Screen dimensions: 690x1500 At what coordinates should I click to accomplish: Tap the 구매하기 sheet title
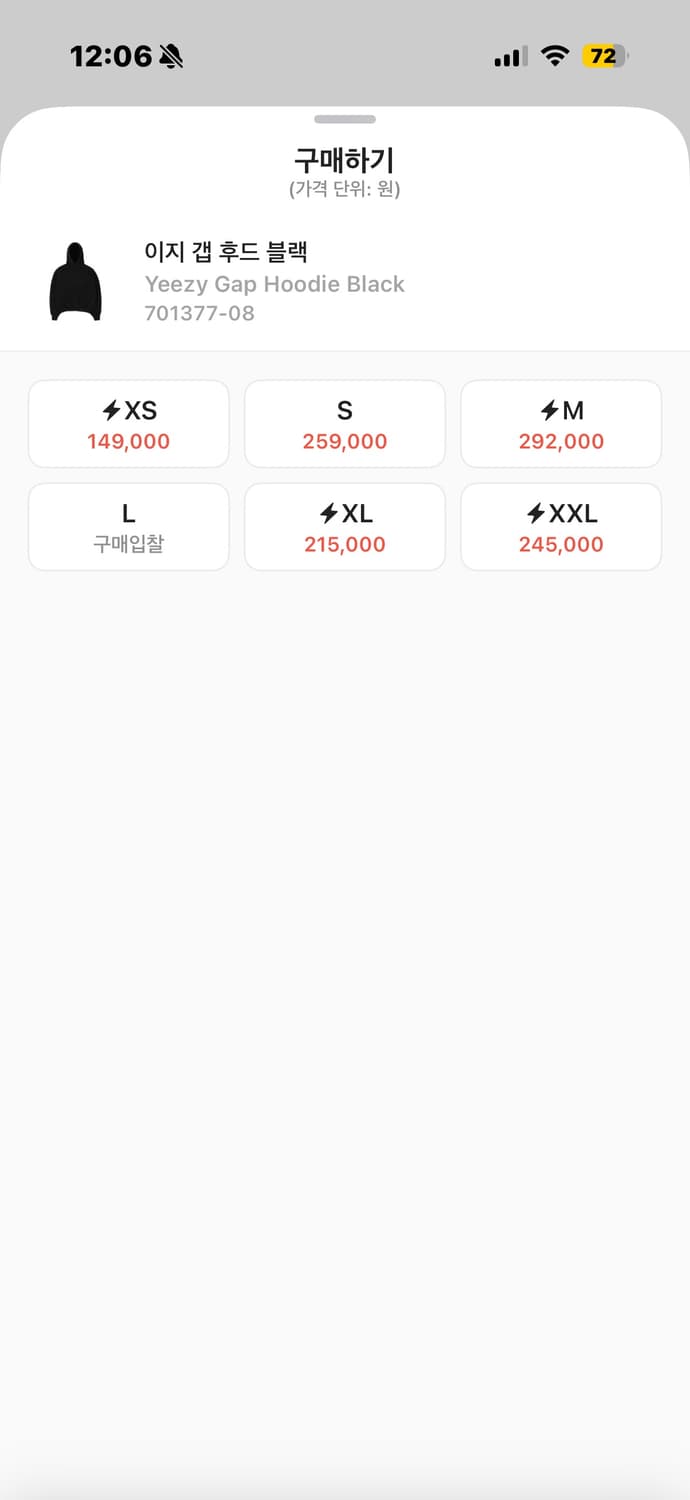[345, 160]
